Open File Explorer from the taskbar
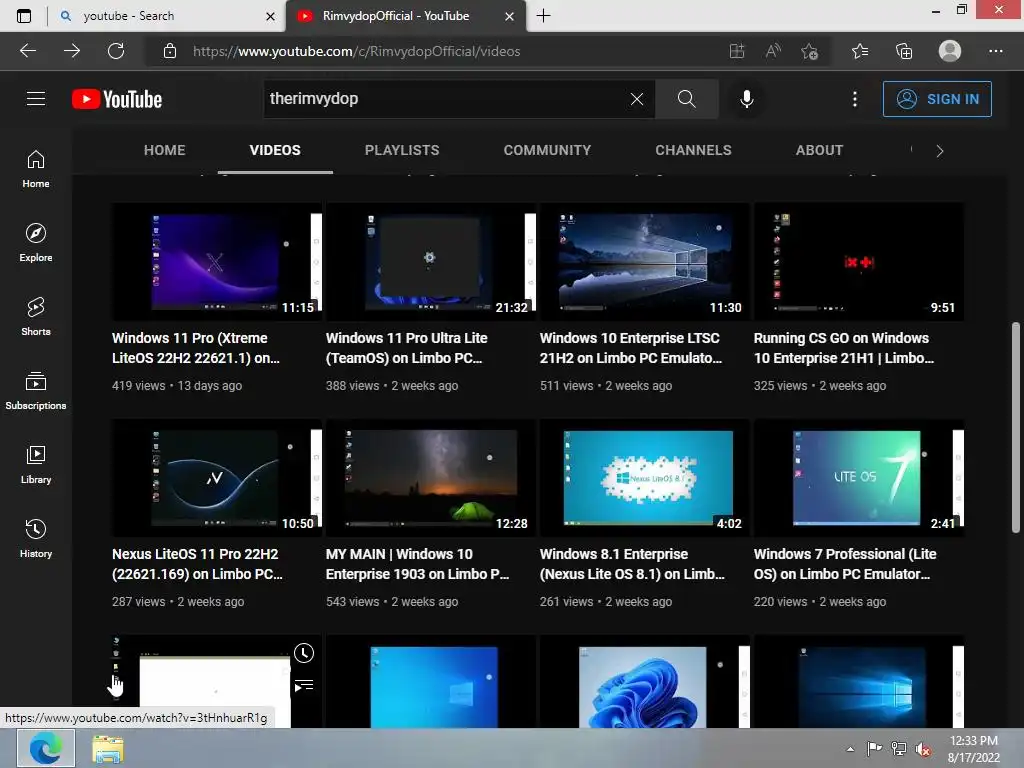1024x768 pixels. coord(108,749)
